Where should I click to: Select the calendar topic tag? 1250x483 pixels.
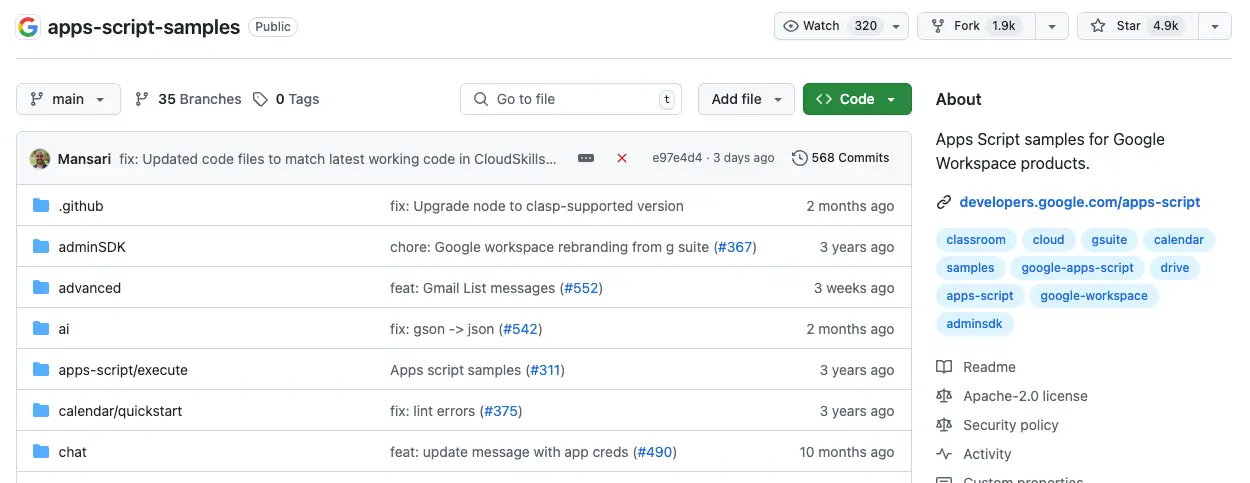[x=1179, y=240]
